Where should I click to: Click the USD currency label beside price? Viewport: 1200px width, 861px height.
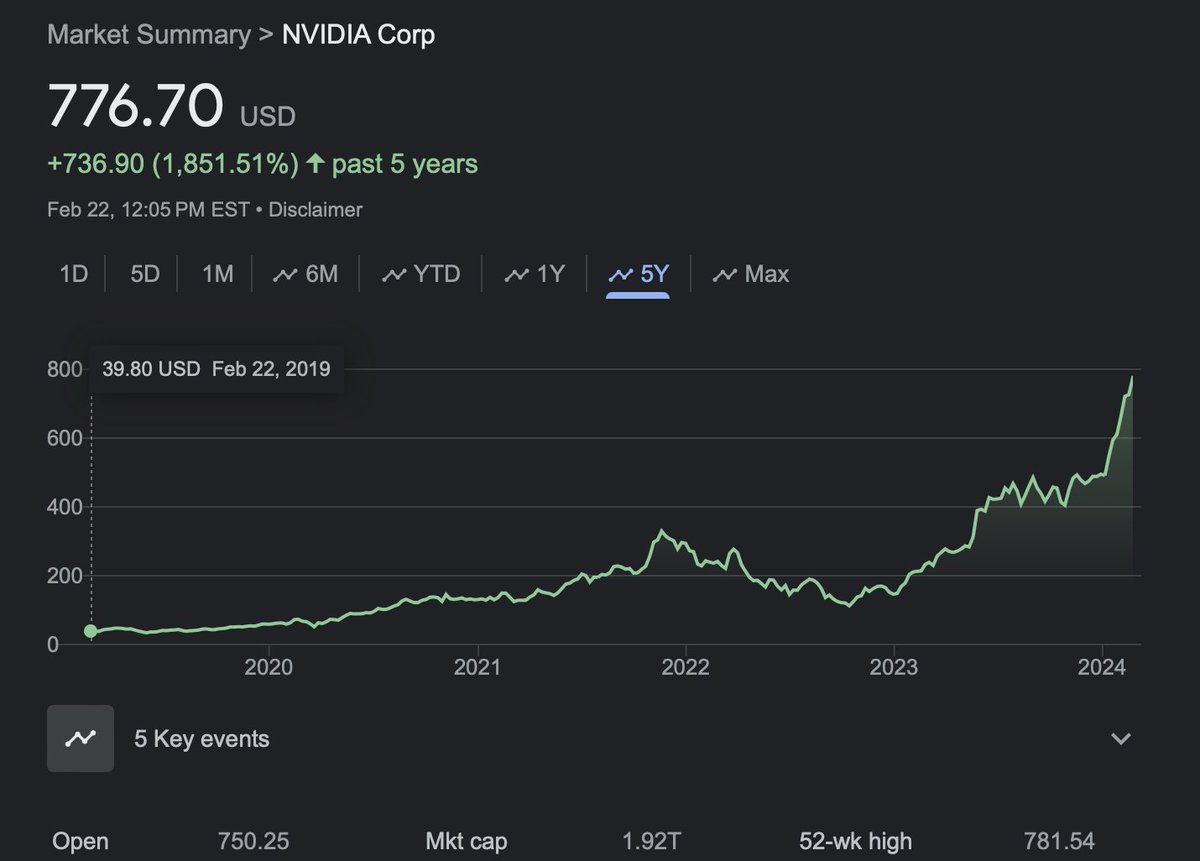pyautogui.click(x=268, y=117)
